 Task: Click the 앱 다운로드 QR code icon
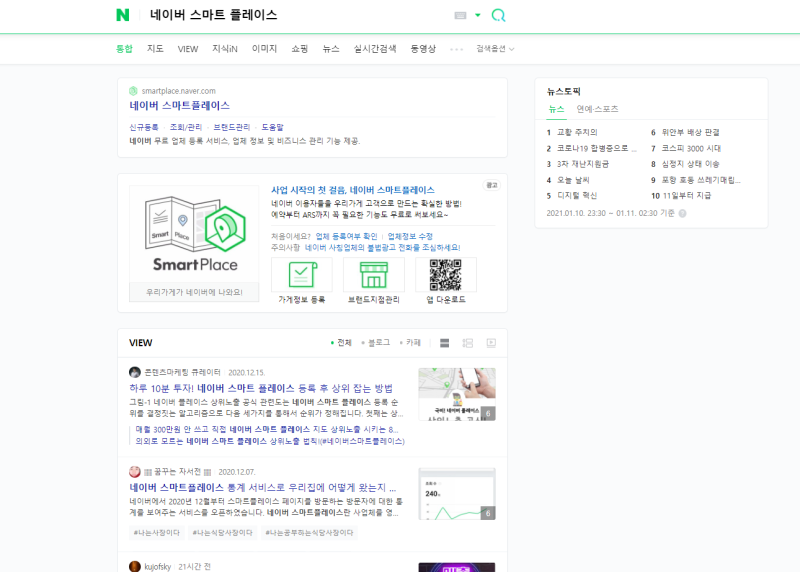pos(445,275)
